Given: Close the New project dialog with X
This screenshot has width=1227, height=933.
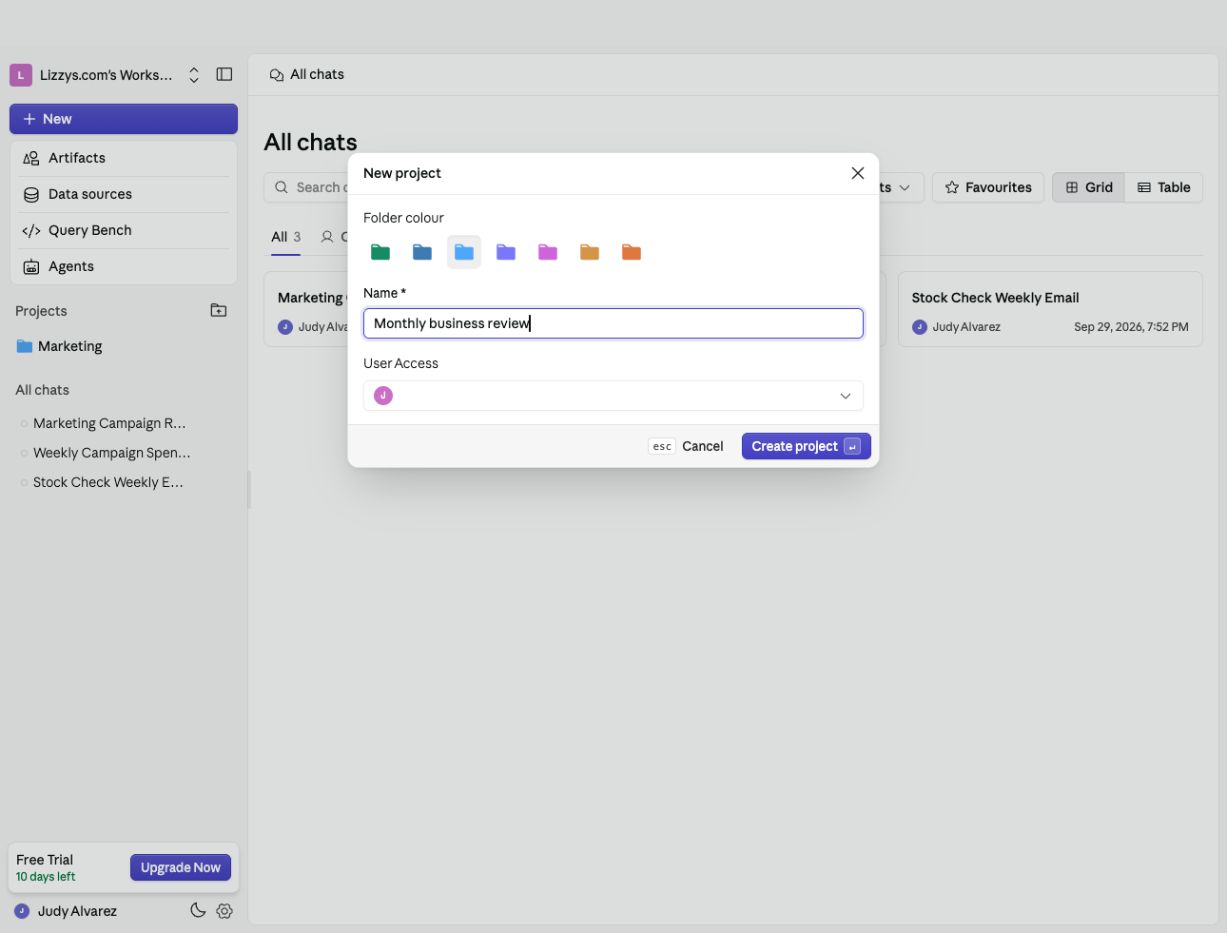Looking at the screenshot, I should coord(857,173).
